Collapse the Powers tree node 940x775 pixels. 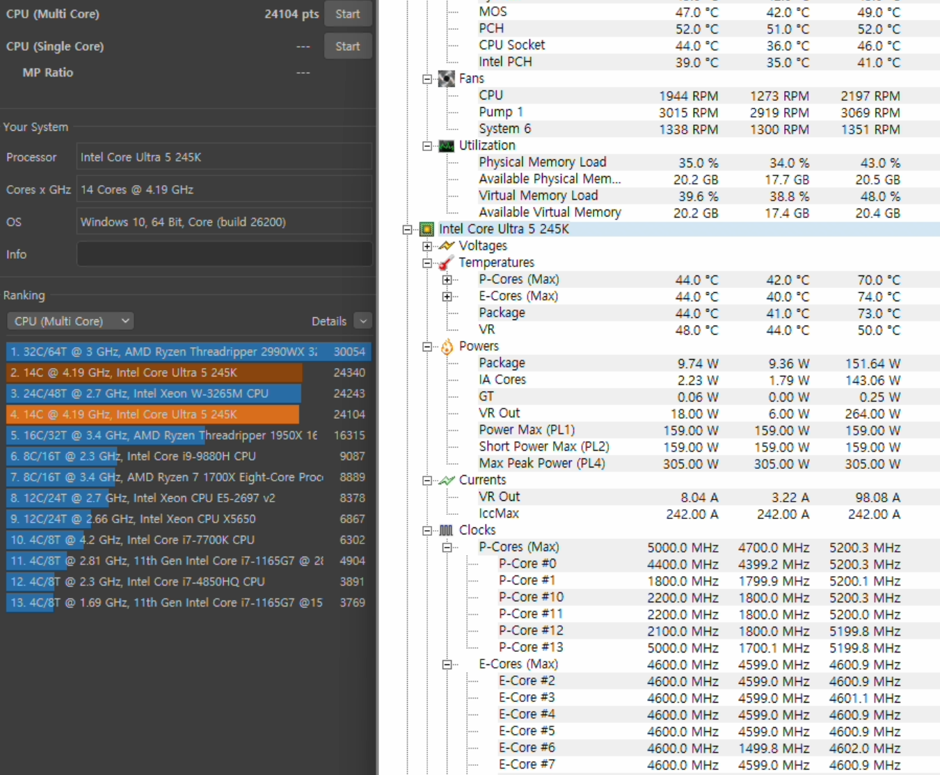pyautogui.click(x=427, y=347)
